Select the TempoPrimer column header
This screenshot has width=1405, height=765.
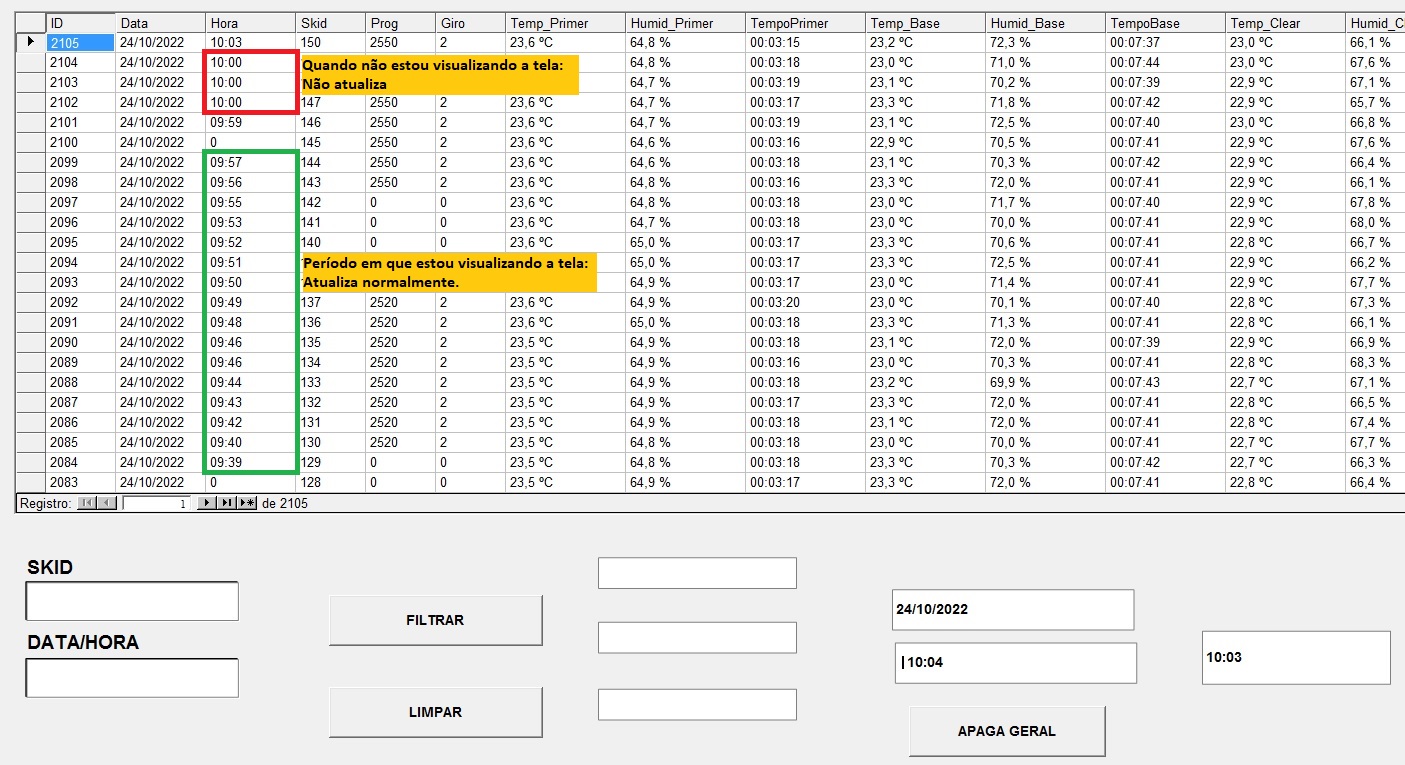805,22
